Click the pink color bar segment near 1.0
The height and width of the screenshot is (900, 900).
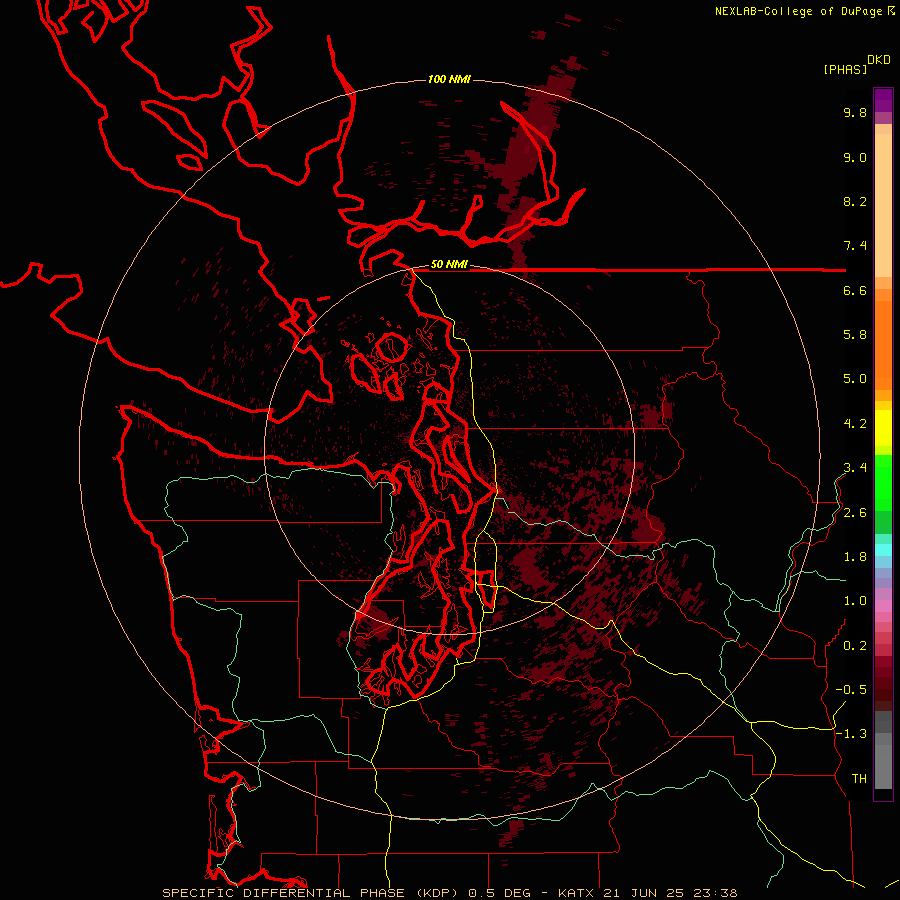click(x=883, y=606)
